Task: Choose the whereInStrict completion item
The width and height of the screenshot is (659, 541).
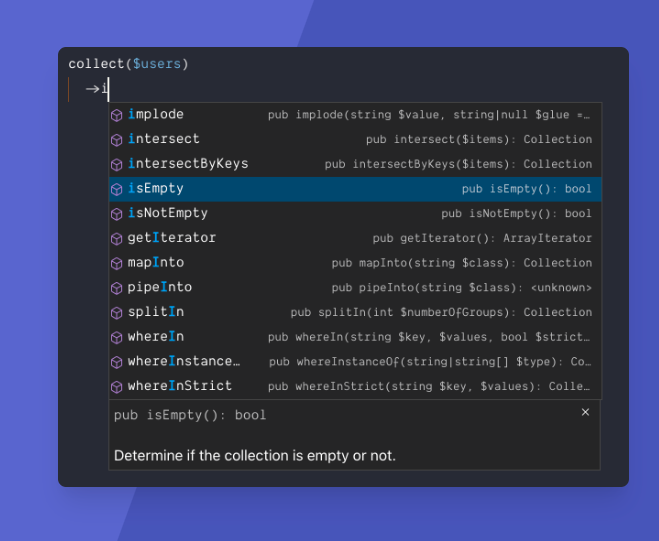Action: 355,387
